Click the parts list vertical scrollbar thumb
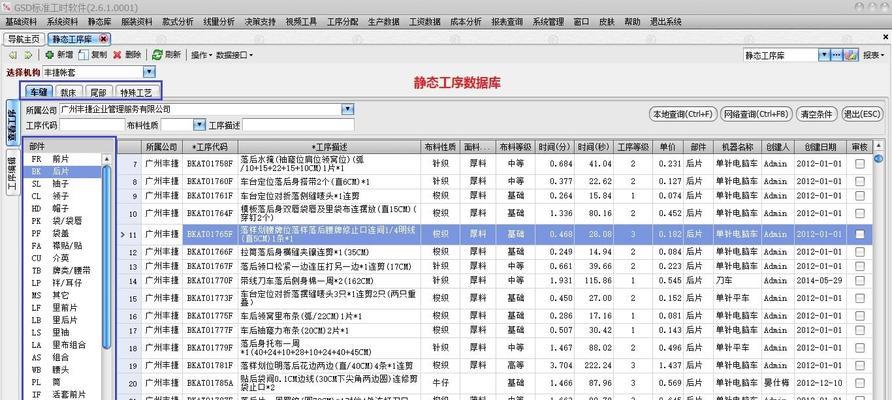Image resolution: width=892 pixels, height=400 pixels. click(106, 258)
